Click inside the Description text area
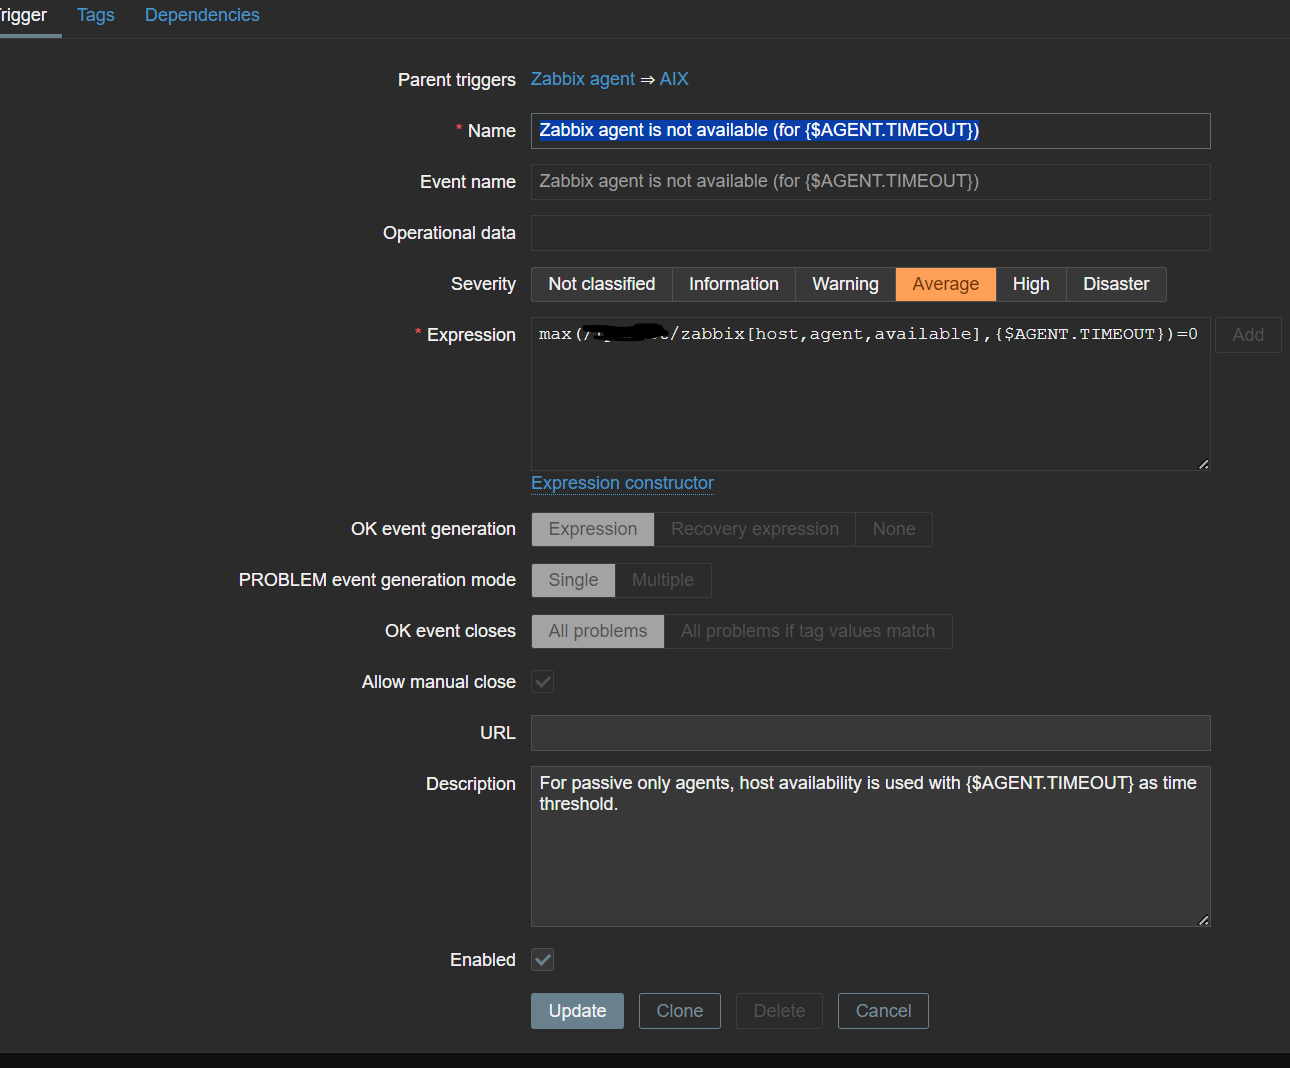The width and height of the screenshot is (1290, 1068). (x=870, y=846)
